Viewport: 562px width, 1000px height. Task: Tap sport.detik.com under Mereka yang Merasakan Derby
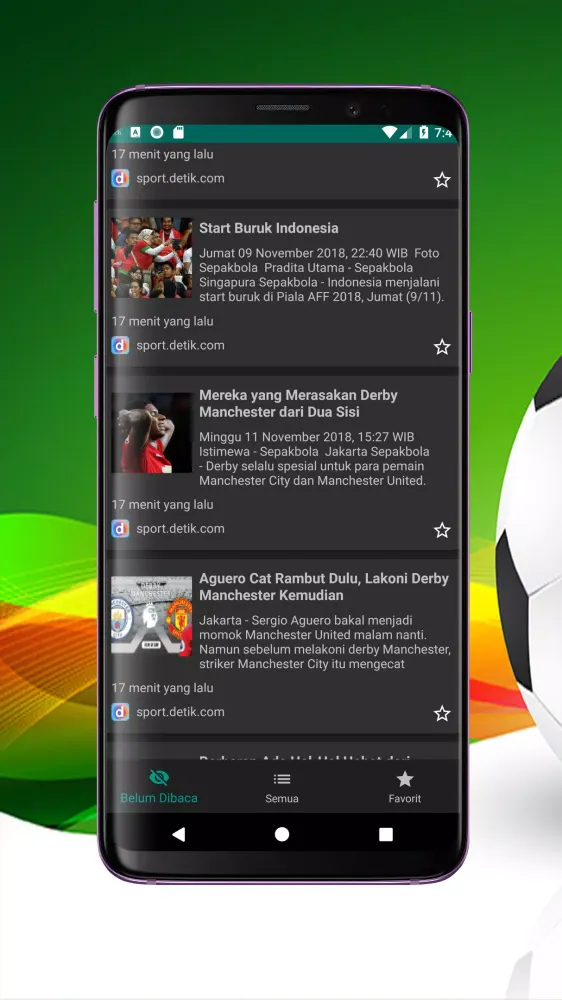(181, 529)
